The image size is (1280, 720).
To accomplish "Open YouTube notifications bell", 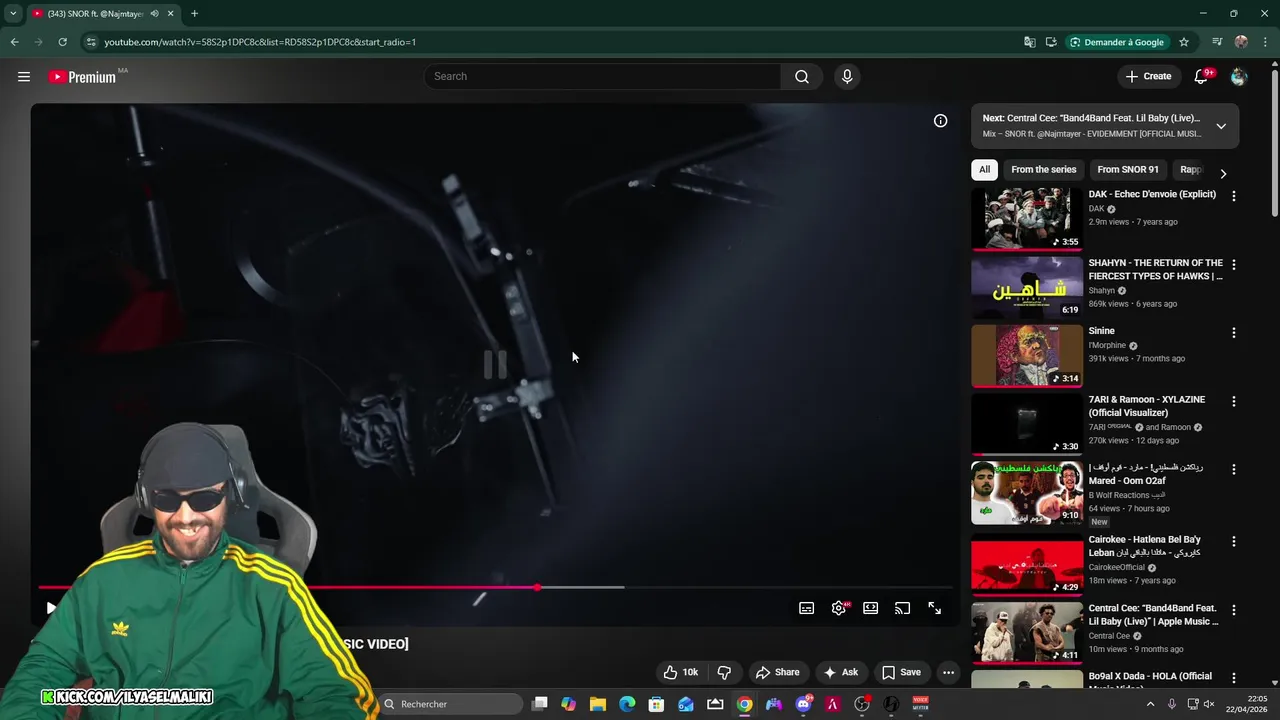I will (1201, 76).
